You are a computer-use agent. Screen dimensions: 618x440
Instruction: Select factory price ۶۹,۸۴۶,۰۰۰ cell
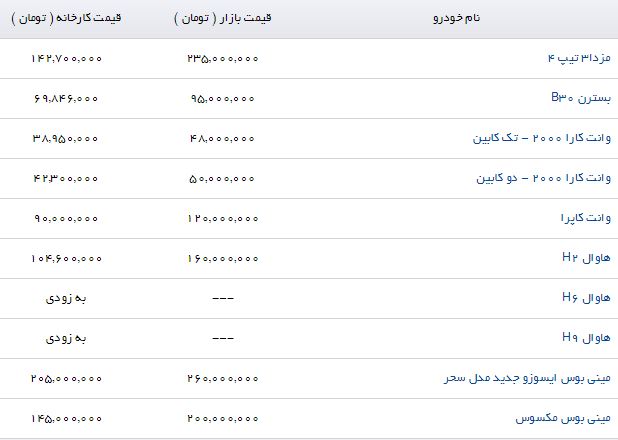66,99
